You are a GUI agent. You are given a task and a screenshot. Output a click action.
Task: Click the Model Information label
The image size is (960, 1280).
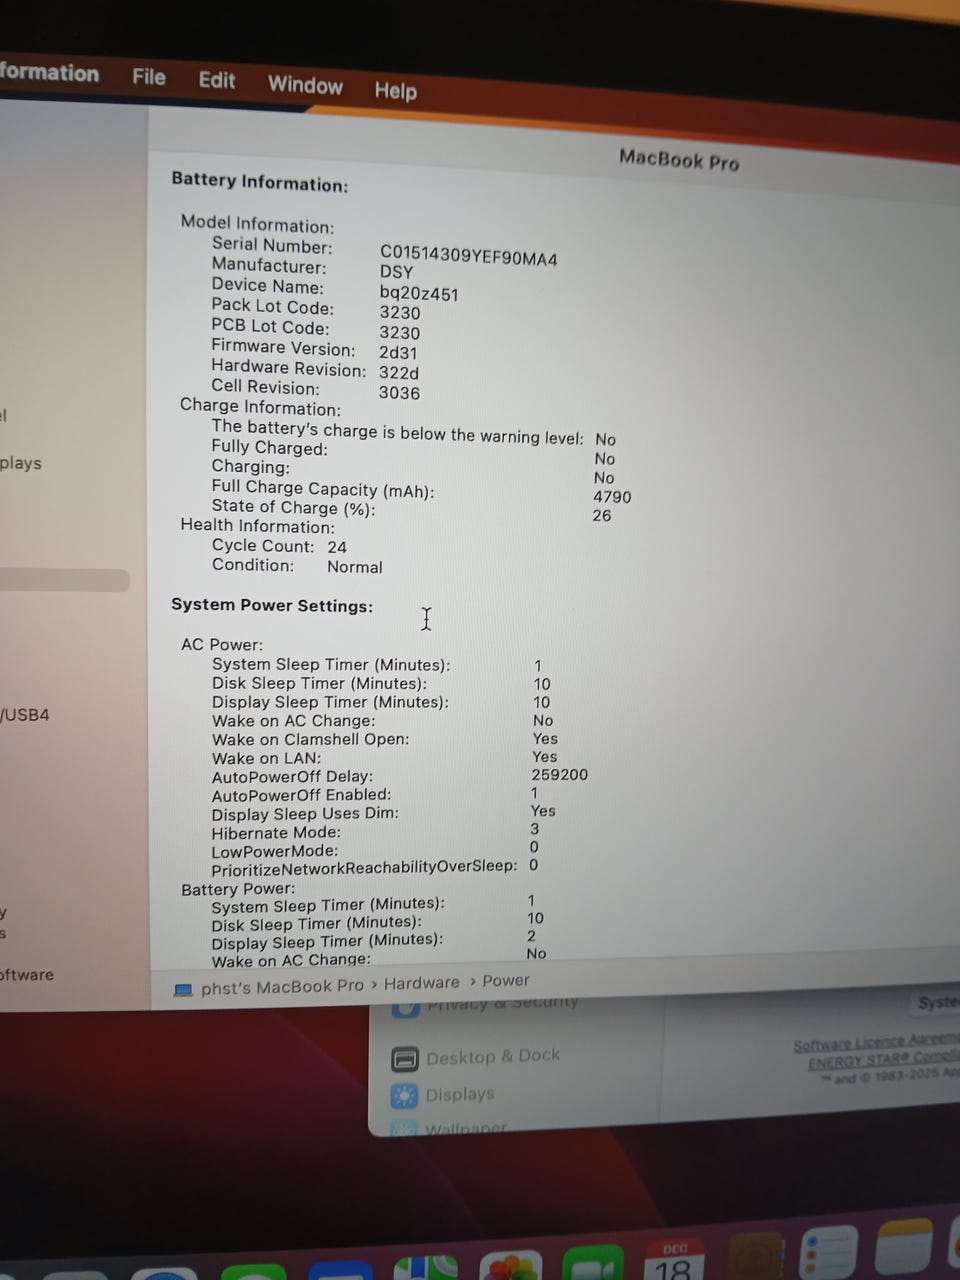257,224
